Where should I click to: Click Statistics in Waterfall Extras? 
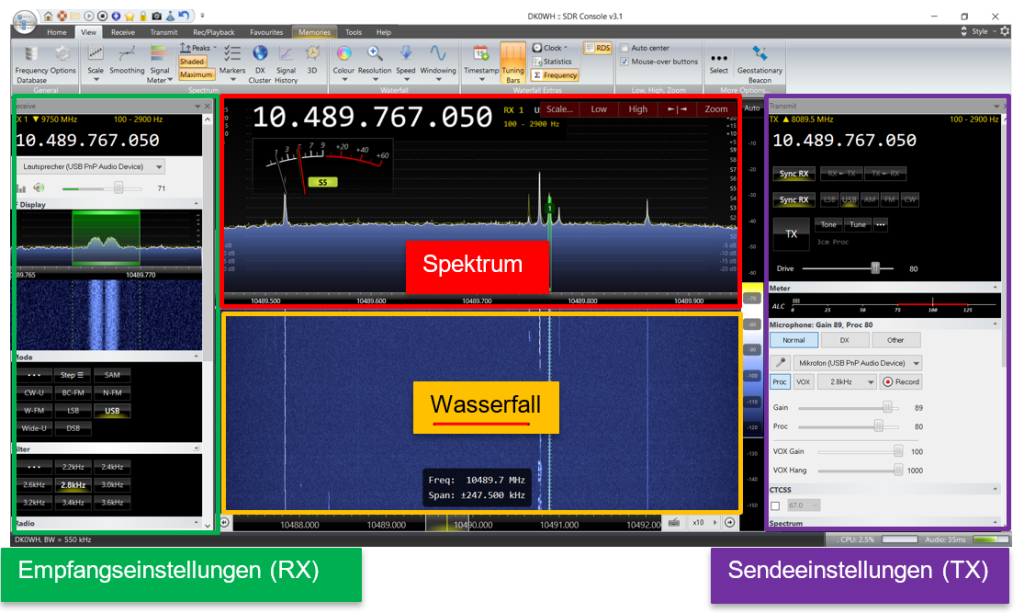pyautogui.click(x=552, y=61)
